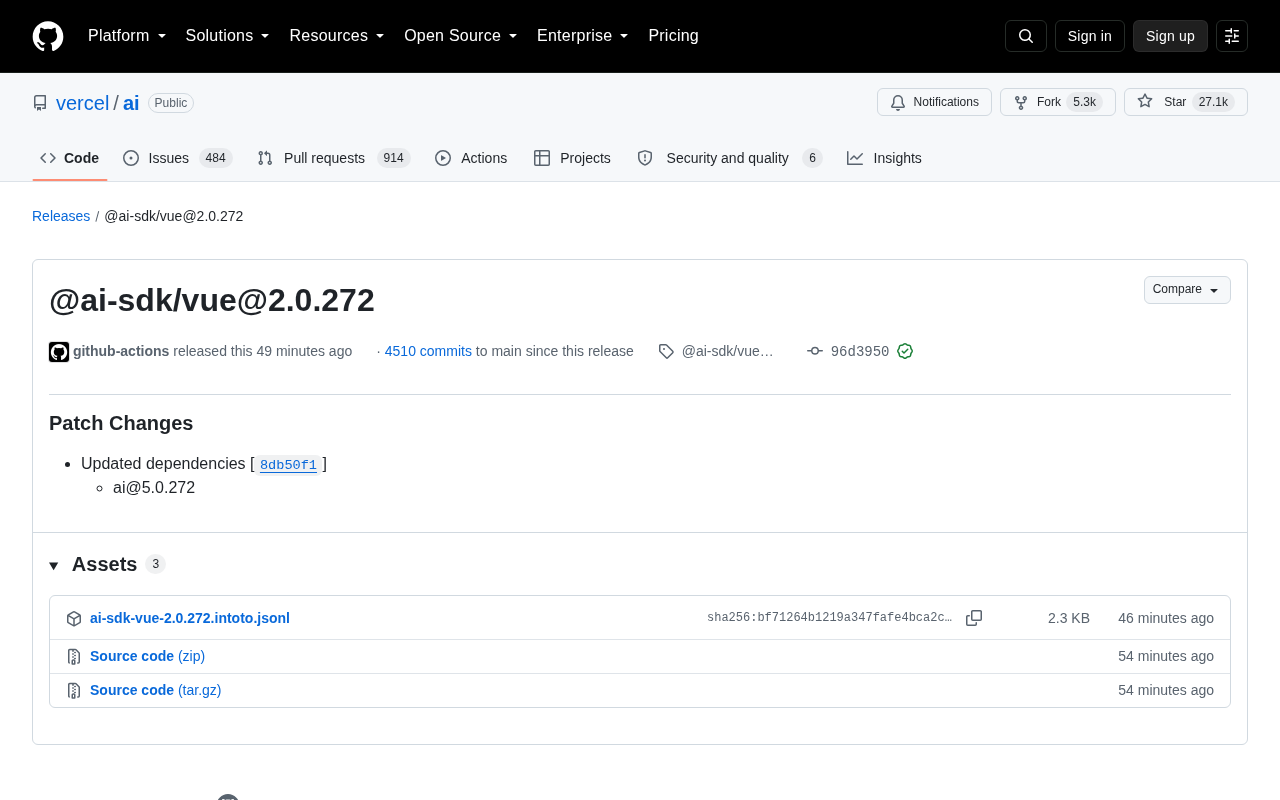1280x800 pixels.
Task: Switch to the Code tab
Action: tap(70, 158)
